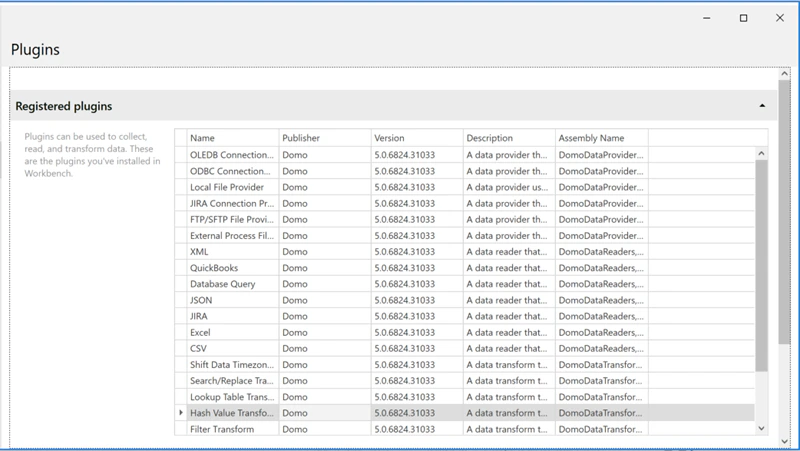Viewport: 800px width, 451px height.
Task: Collapse the Registered plugins section
Action: click(x=762, y=106)
